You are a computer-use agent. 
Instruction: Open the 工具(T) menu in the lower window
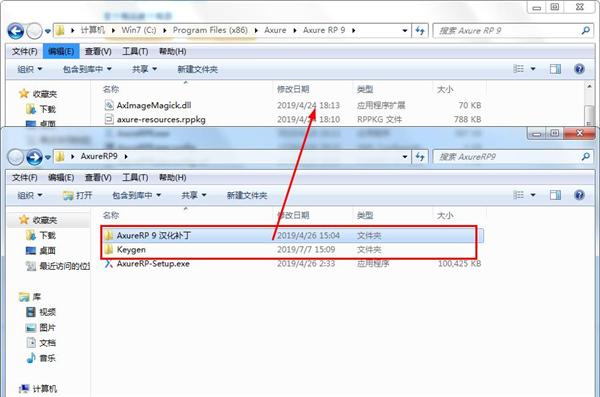point(135,178)
